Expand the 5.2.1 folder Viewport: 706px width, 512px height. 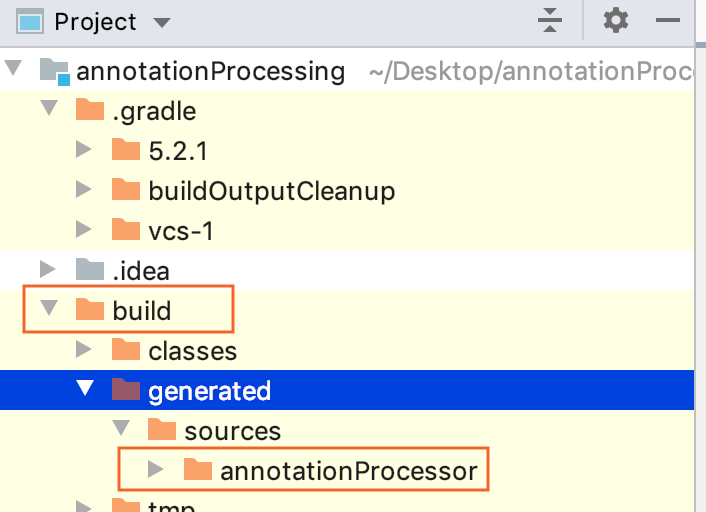[86, 150]
